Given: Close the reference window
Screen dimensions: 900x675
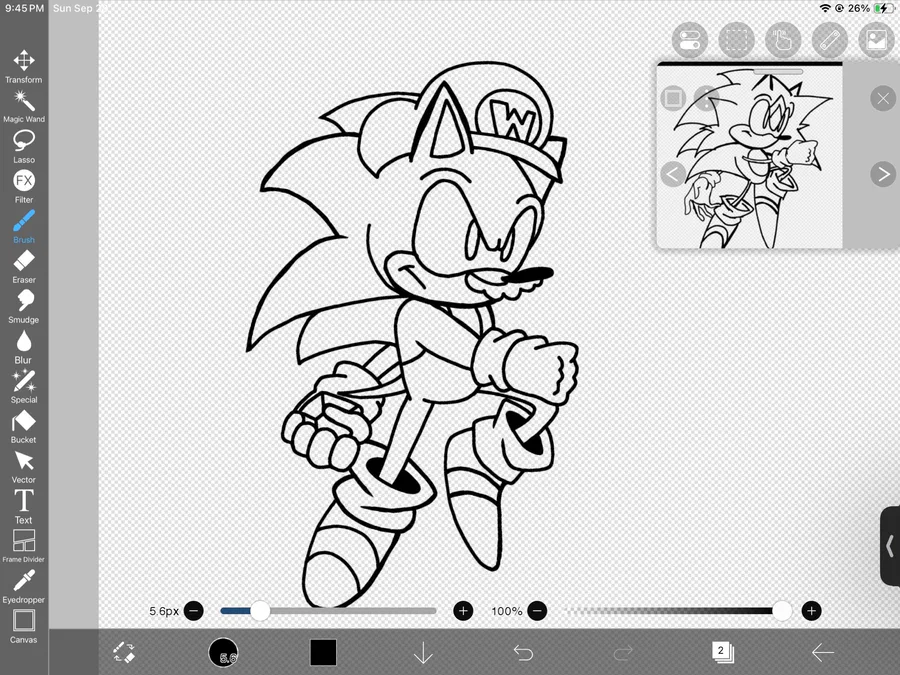Looking at the screenshot, I should 883,99.
